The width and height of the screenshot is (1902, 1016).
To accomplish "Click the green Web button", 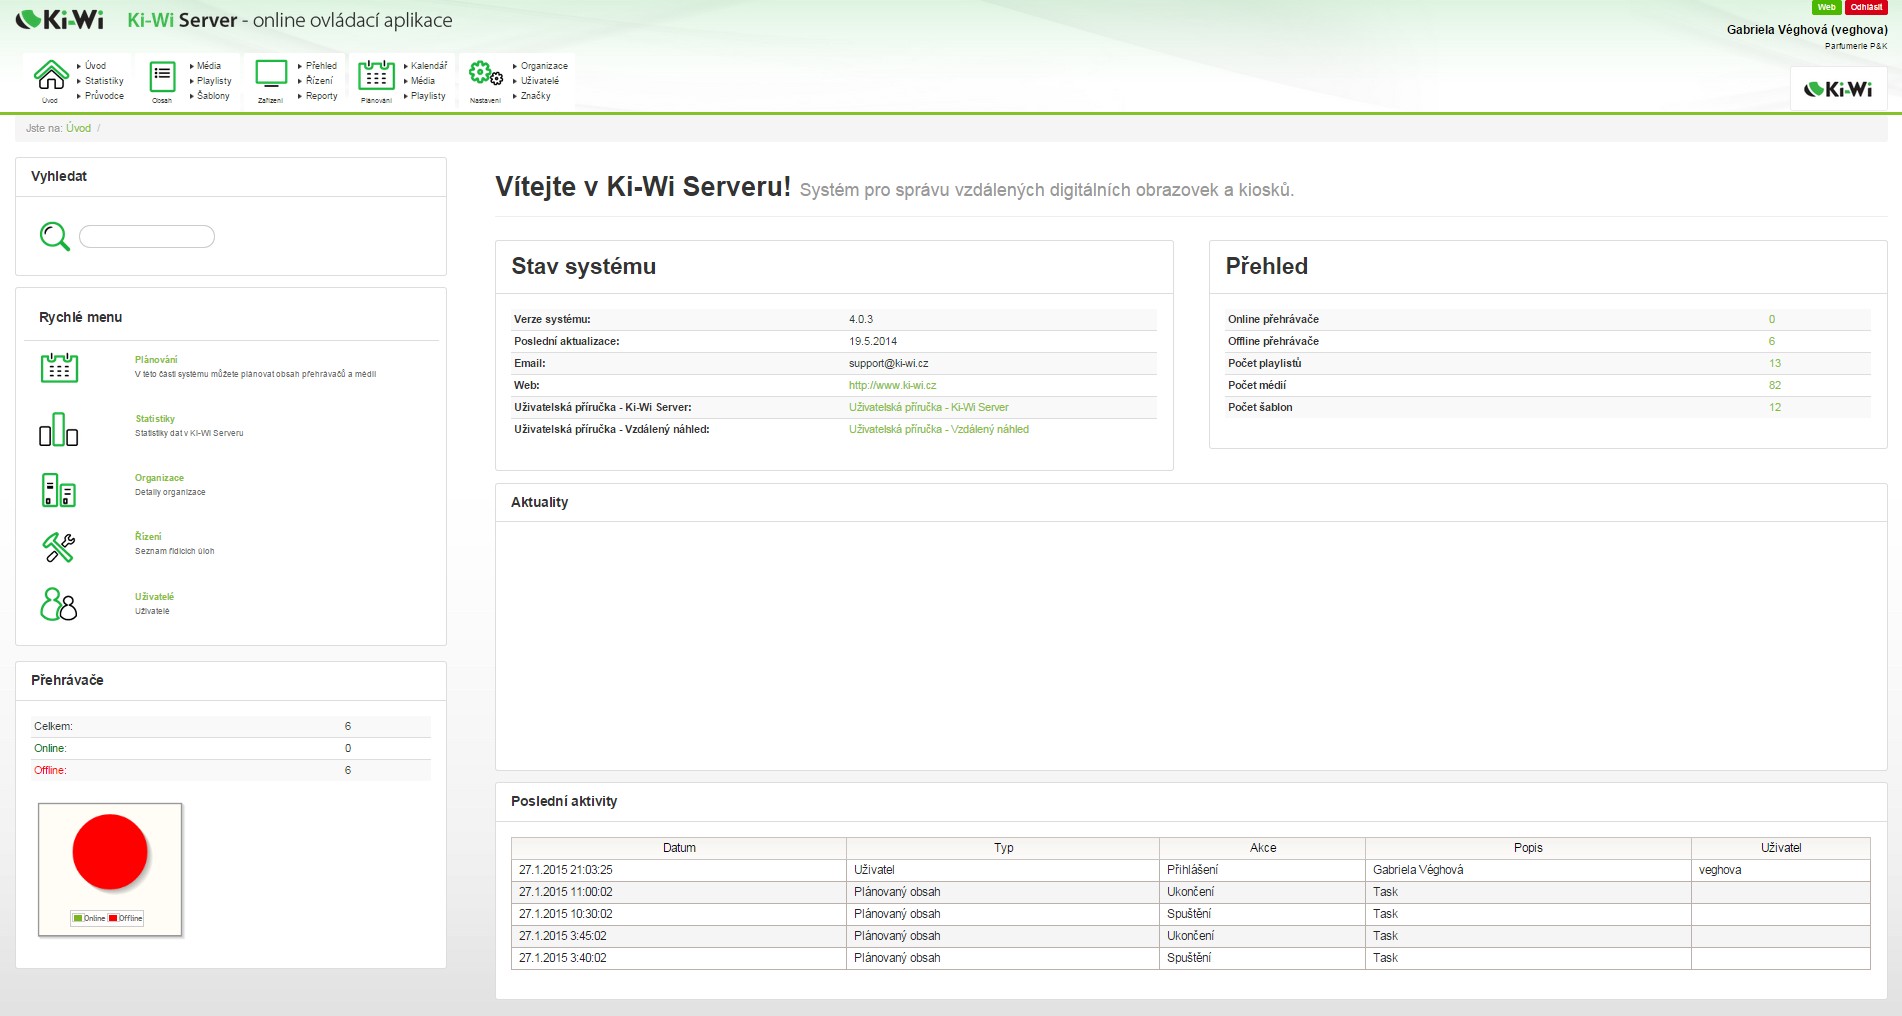I will click(x=1826, y=7).
